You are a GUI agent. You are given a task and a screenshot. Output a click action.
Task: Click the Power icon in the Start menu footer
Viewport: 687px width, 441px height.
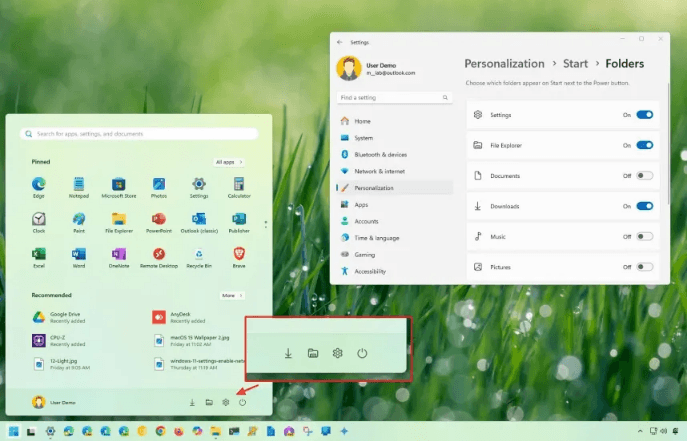point(242,402)
